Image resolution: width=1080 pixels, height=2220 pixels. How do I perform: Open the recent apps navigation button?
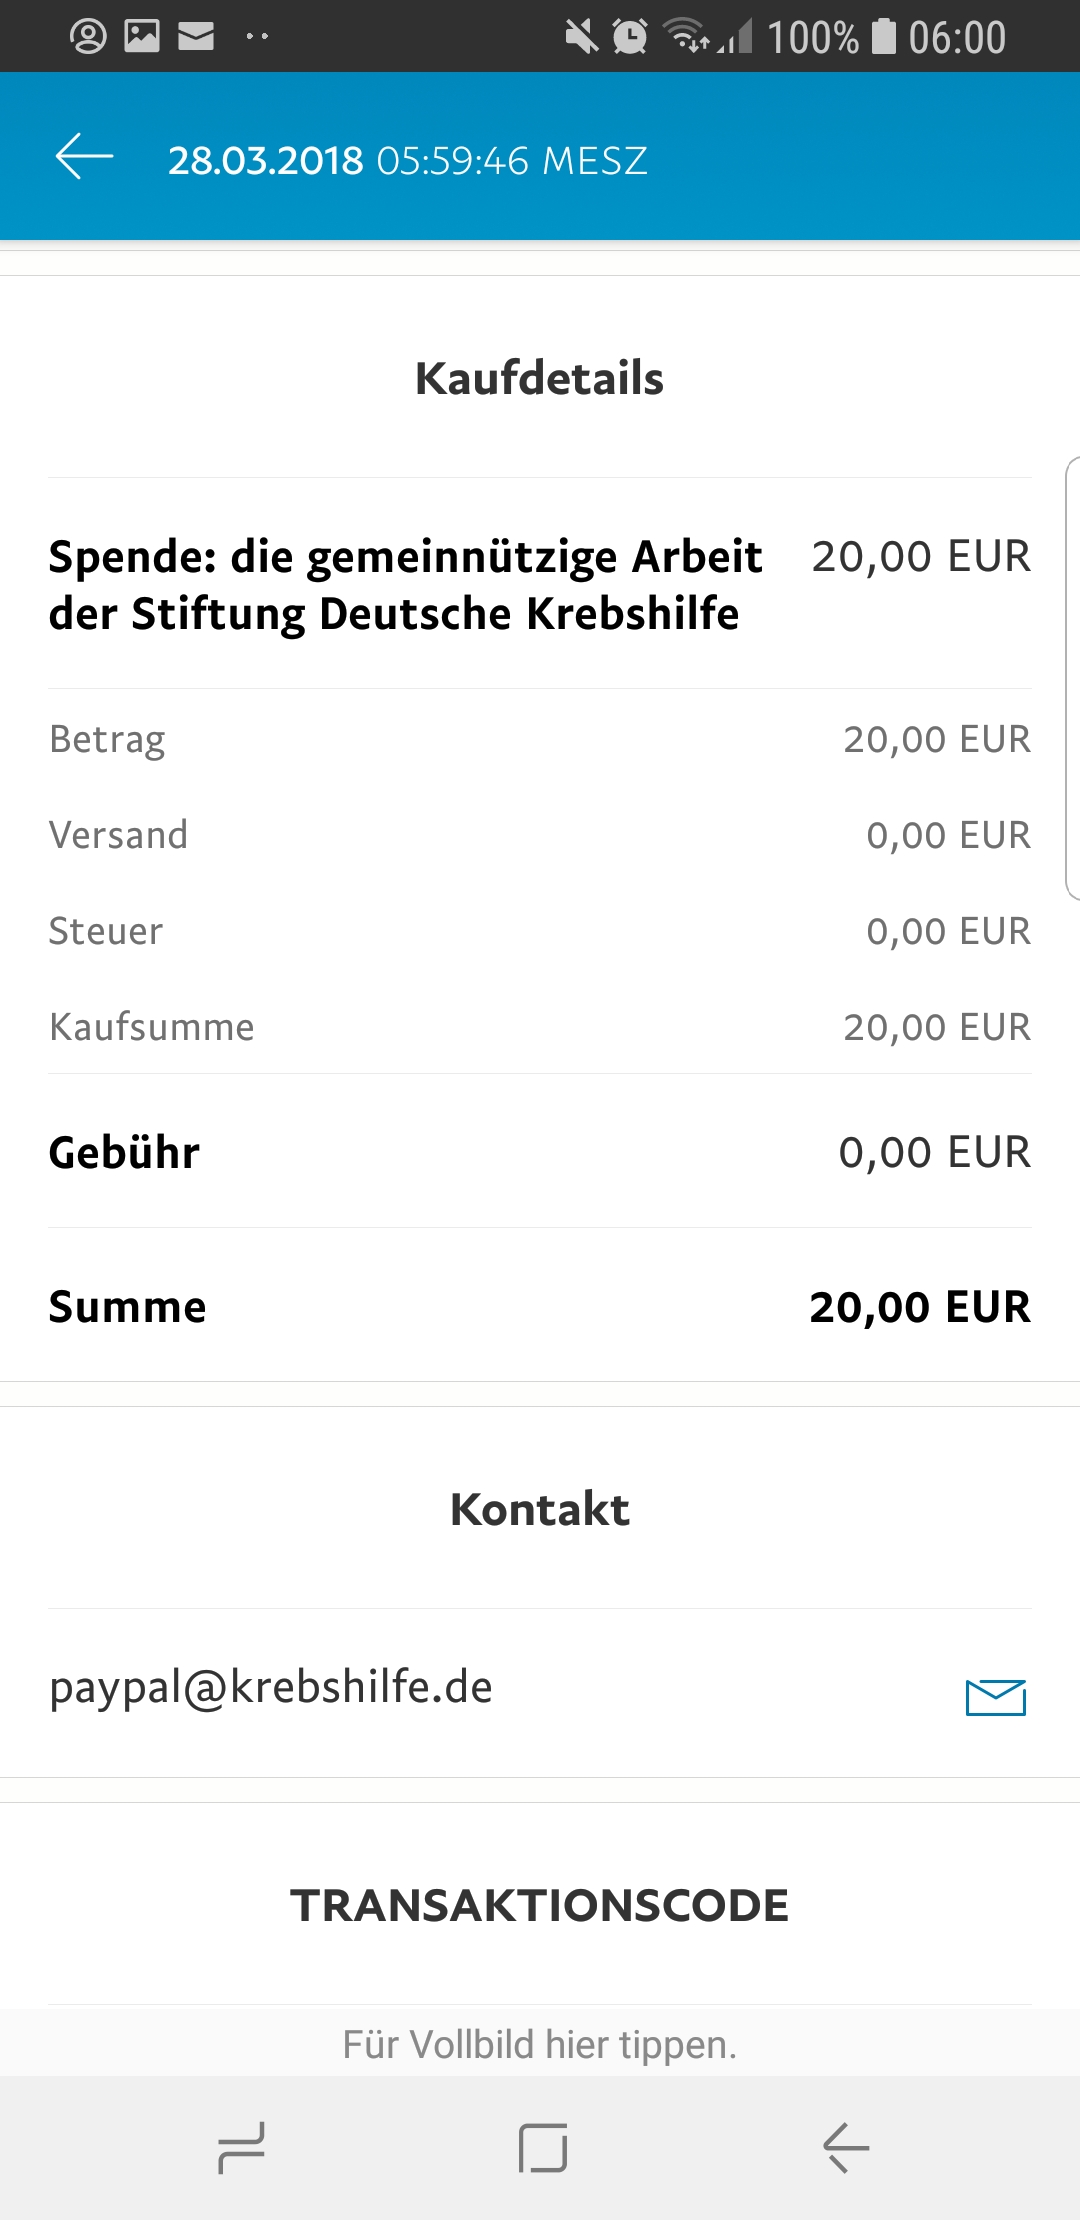241,2148
